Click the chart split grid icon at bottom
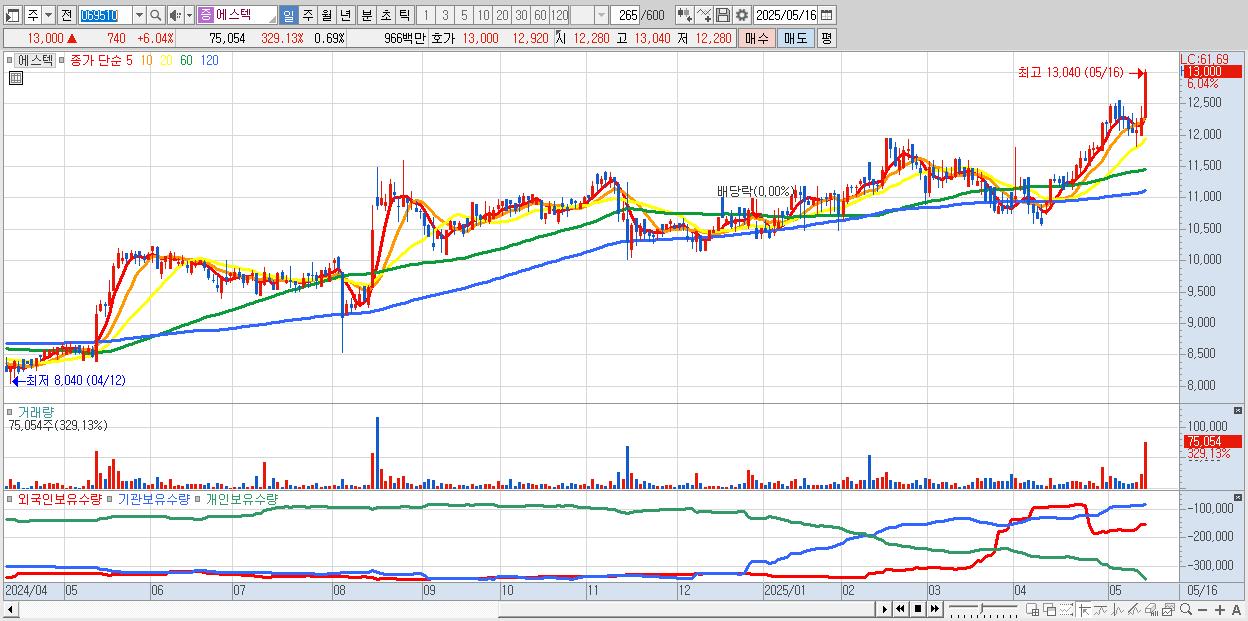Screen dimensions: 1248x621 click(x=1033, y=610)
